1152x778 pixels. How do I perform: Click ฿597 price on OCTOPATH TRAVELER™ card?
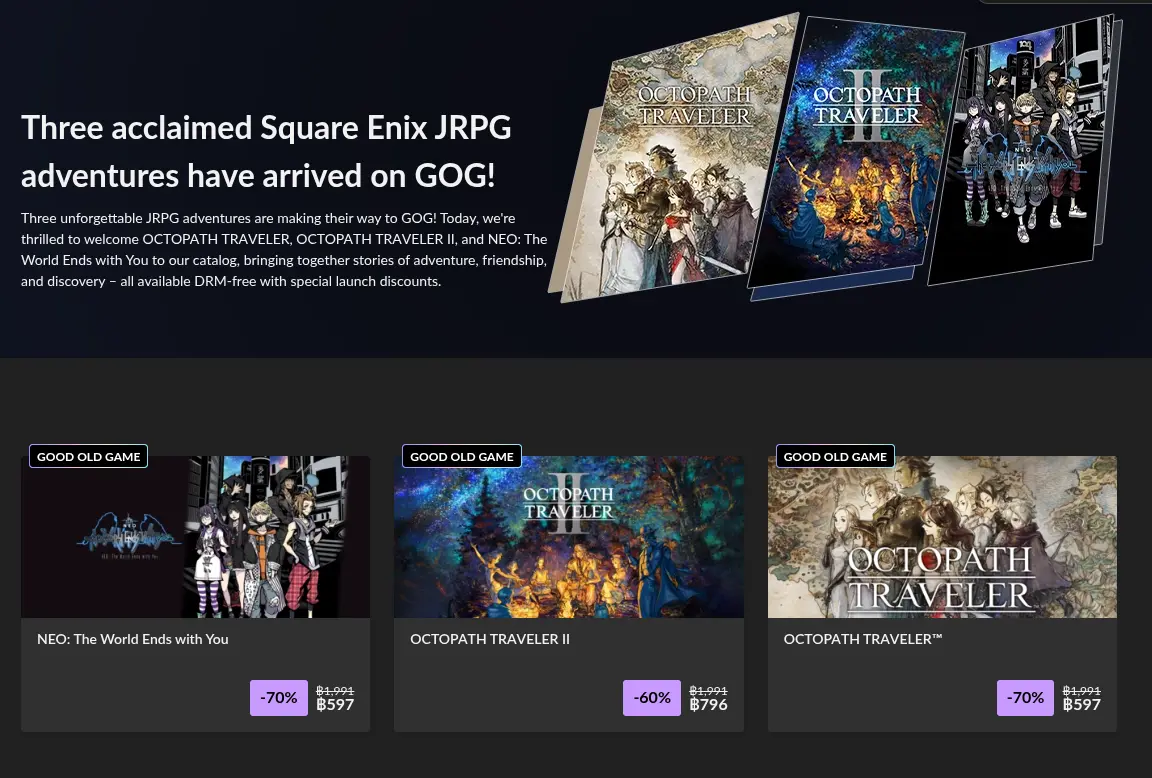pos(1081,705)
